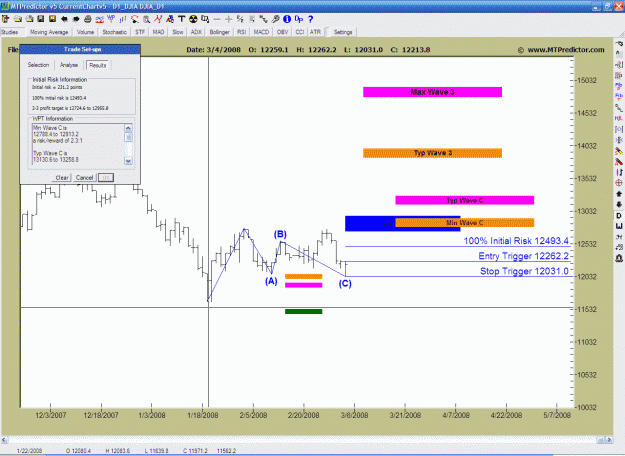Click the Fib sidebar icon with red arrow
625x456 pixels.
619,96
